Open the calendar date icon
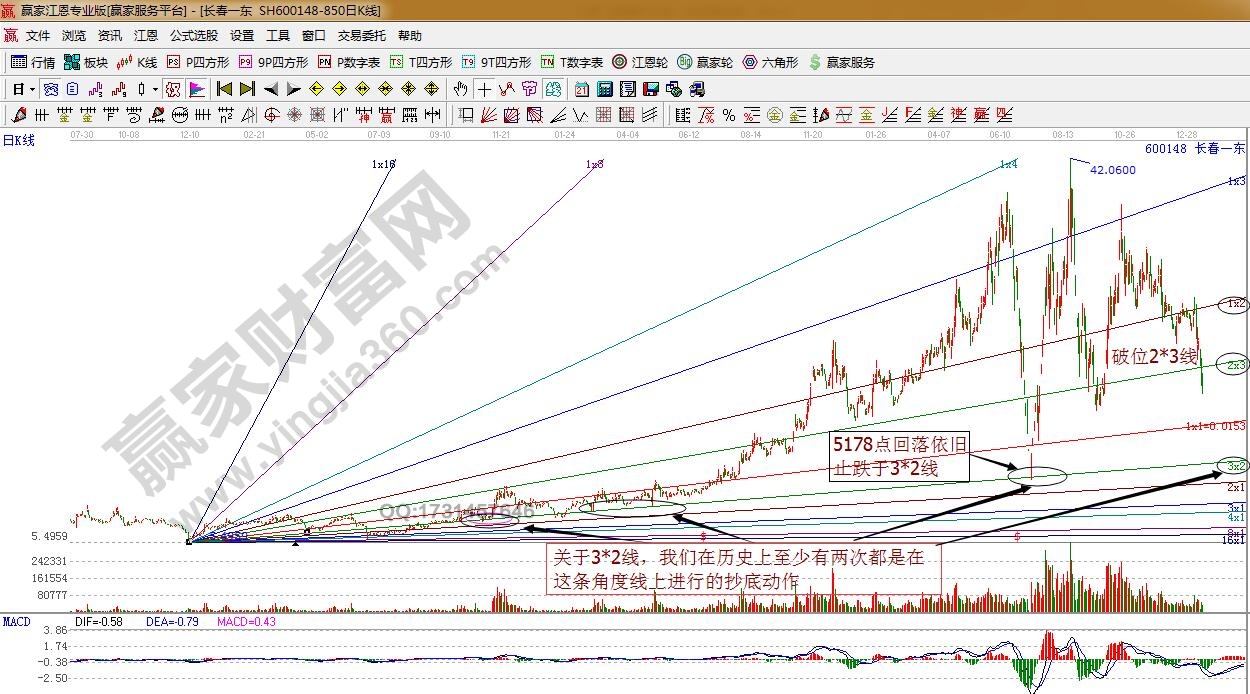The width and height of the screenshot is (1250, 694). pyautogui.click(x=581, y=89)
